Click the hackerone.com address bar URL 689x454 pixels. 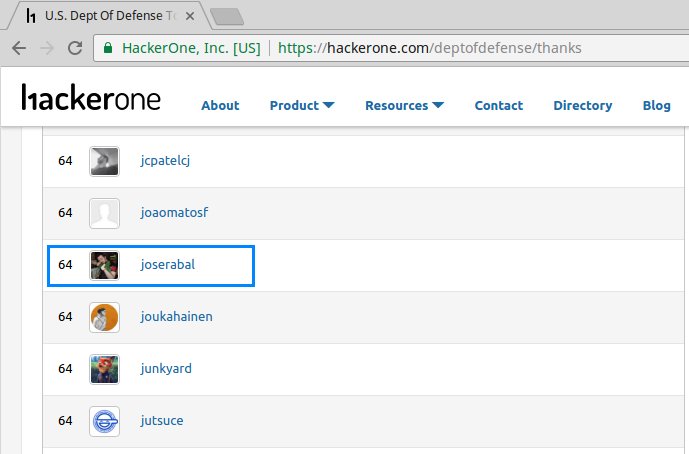[x=430, y=48]
